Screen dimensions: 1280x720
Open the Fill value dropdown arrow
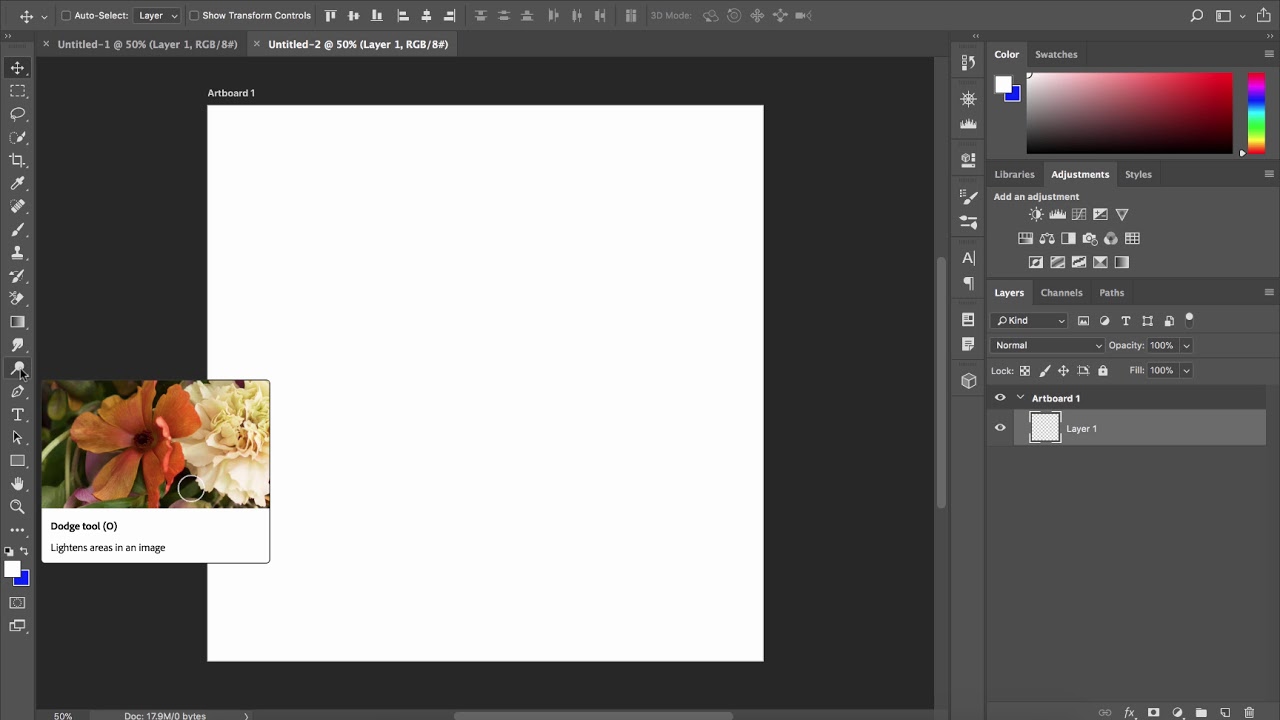(1186, 371)
